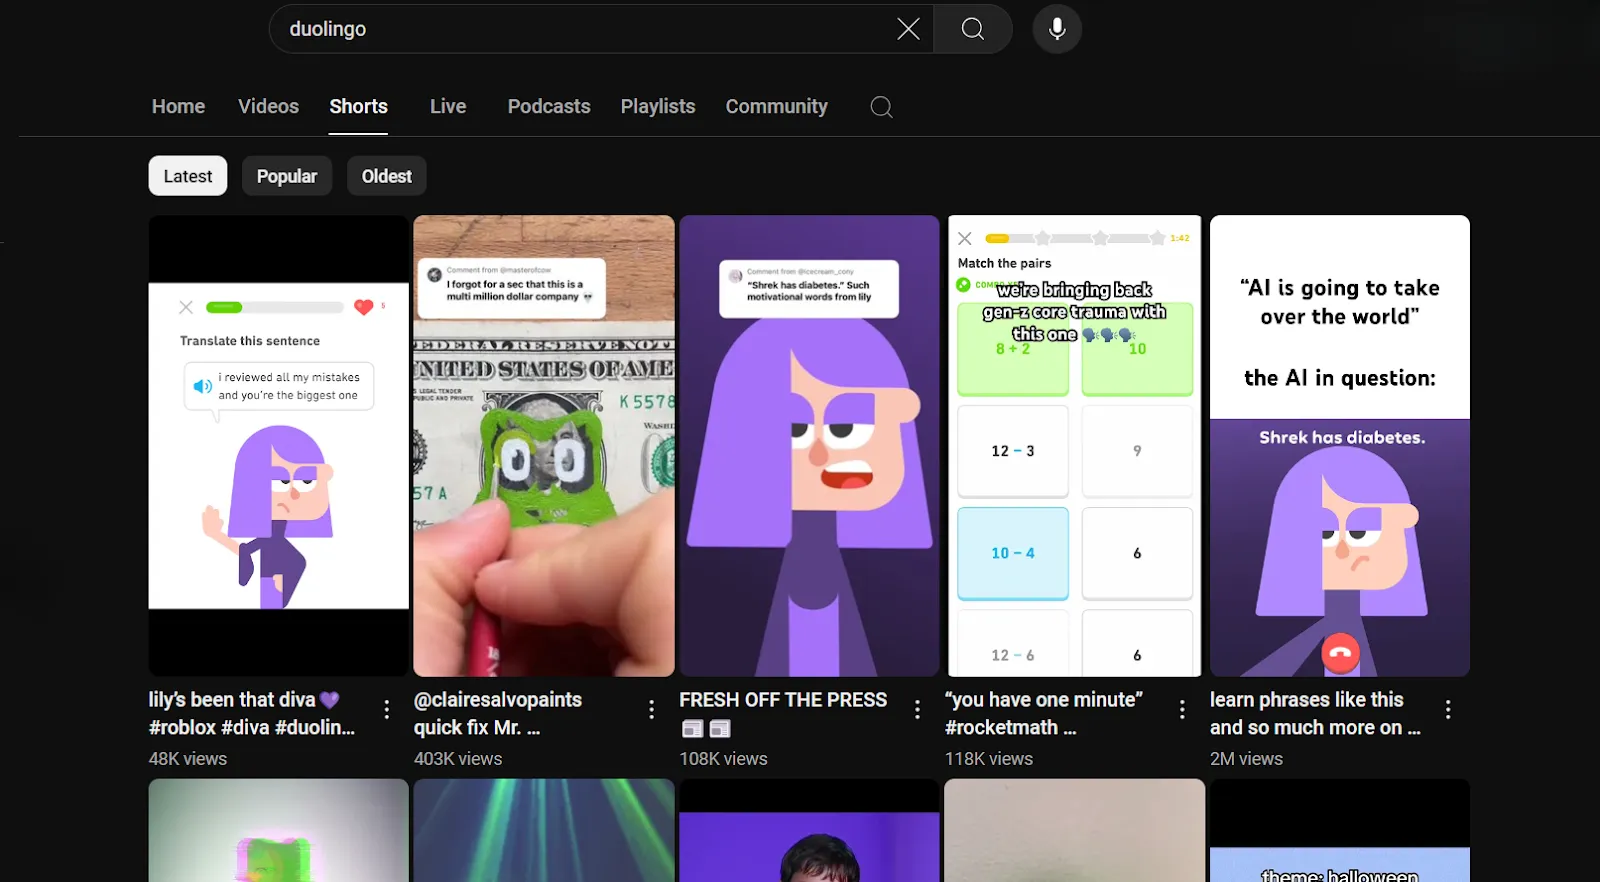Open the Playlists tab
This screenshot has height=882, width=1600.
click(658, 106)
